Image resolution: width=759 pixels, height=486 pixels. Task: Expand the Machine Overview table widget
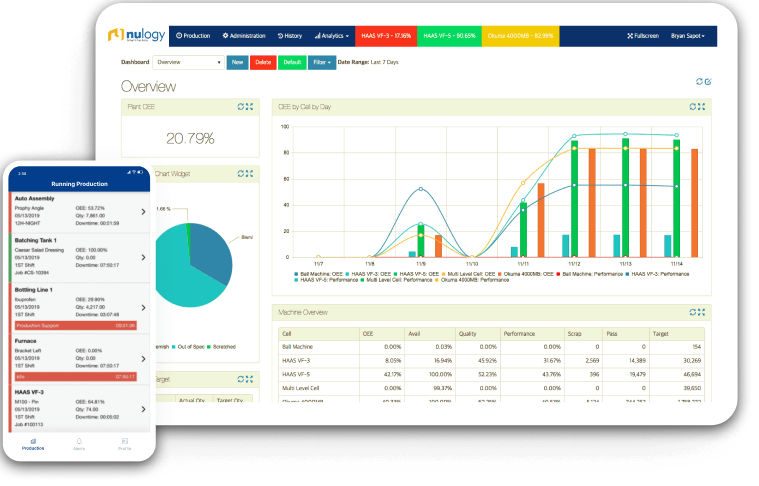701,312
